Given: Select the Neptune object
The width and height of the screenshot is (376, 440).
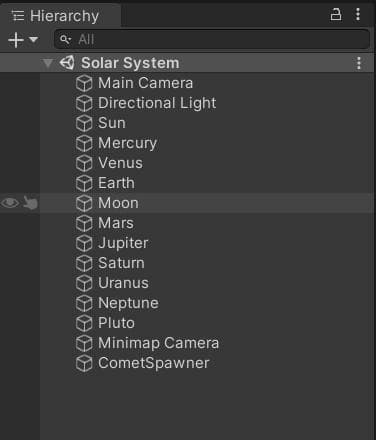Looking at the screenshot, I should pyautogui.click(x=128, y=303).
